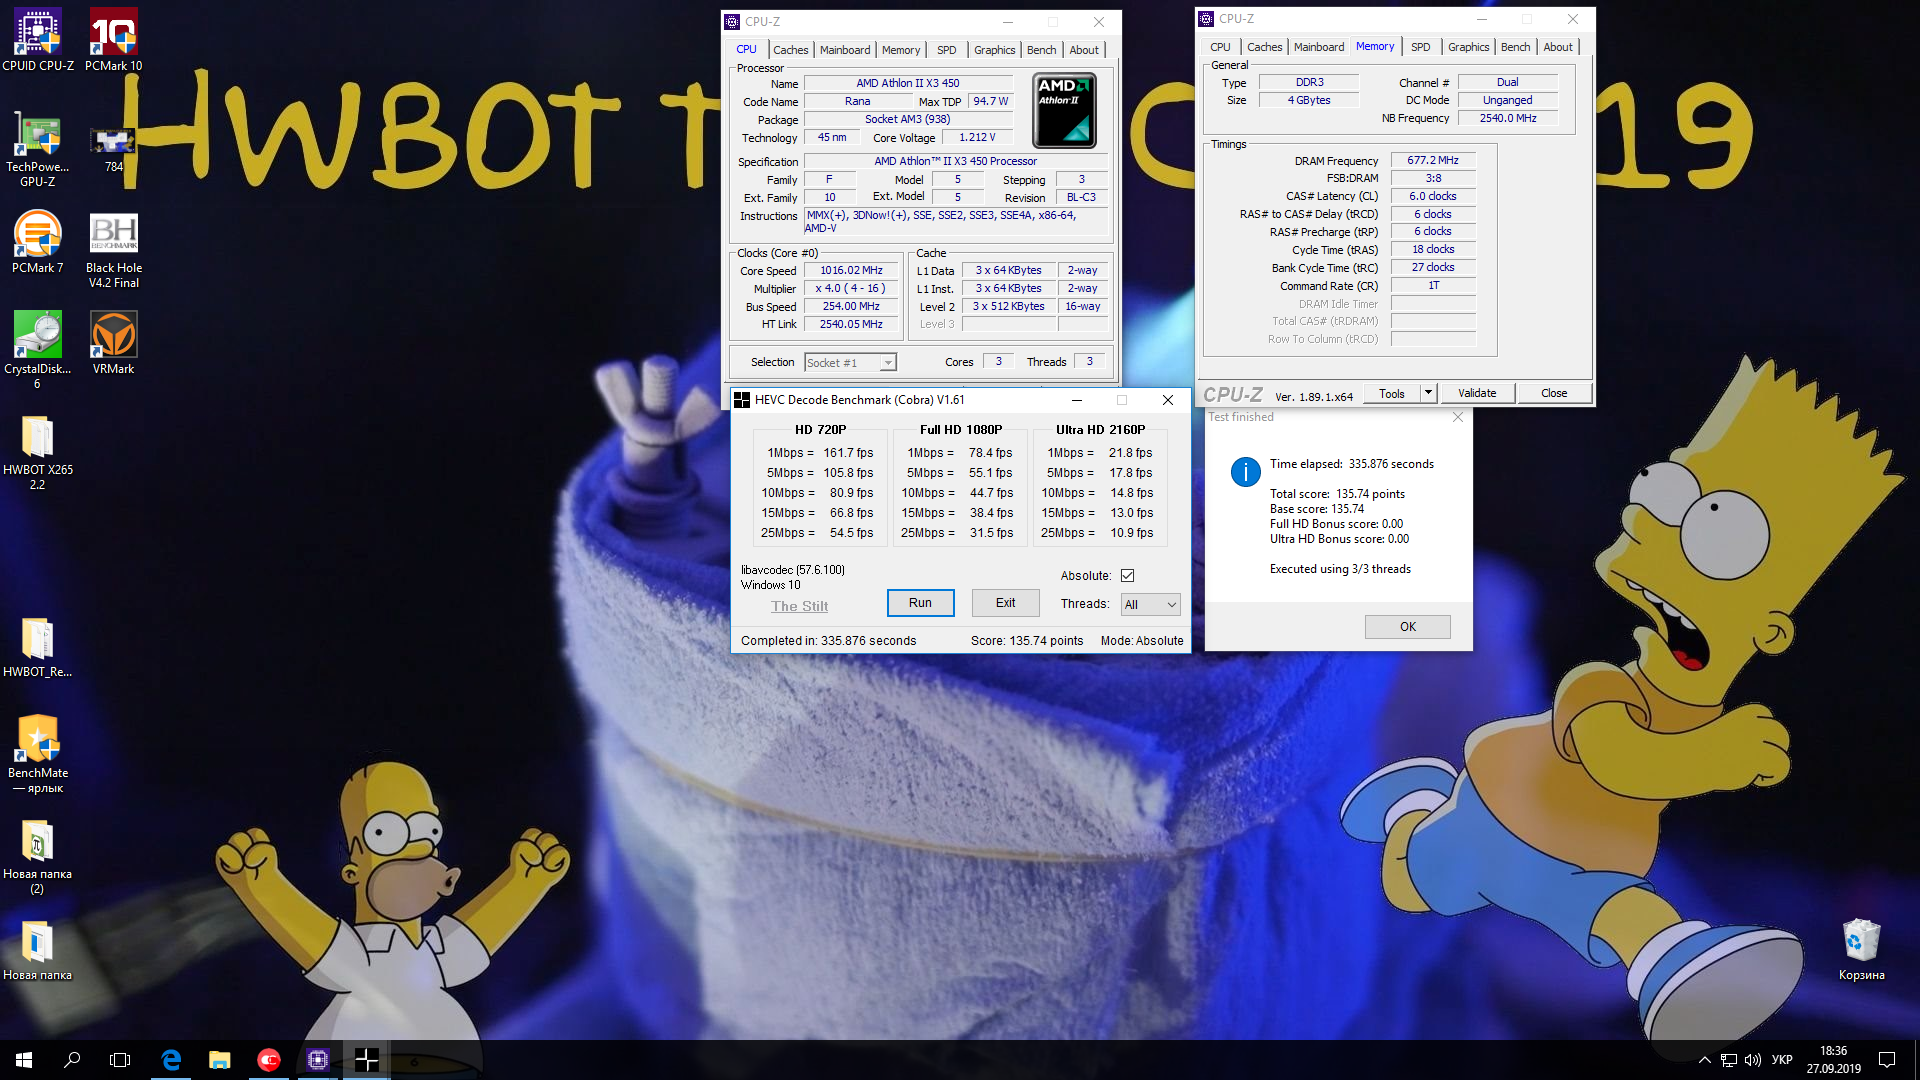Screen dimensions: 1920x1080
Task: Open the Новая папка folder without a number
Action: click(38, 950)
